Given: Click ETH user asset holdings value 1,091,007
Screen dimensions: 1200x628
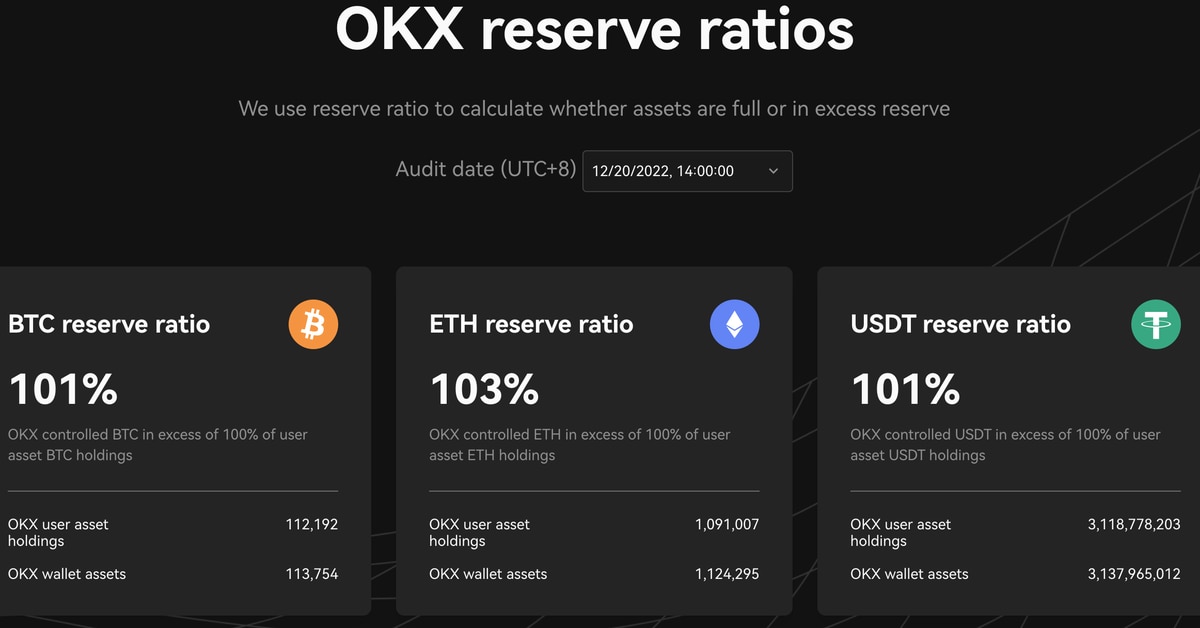Looking at the screenshot, I should (727, 524).
